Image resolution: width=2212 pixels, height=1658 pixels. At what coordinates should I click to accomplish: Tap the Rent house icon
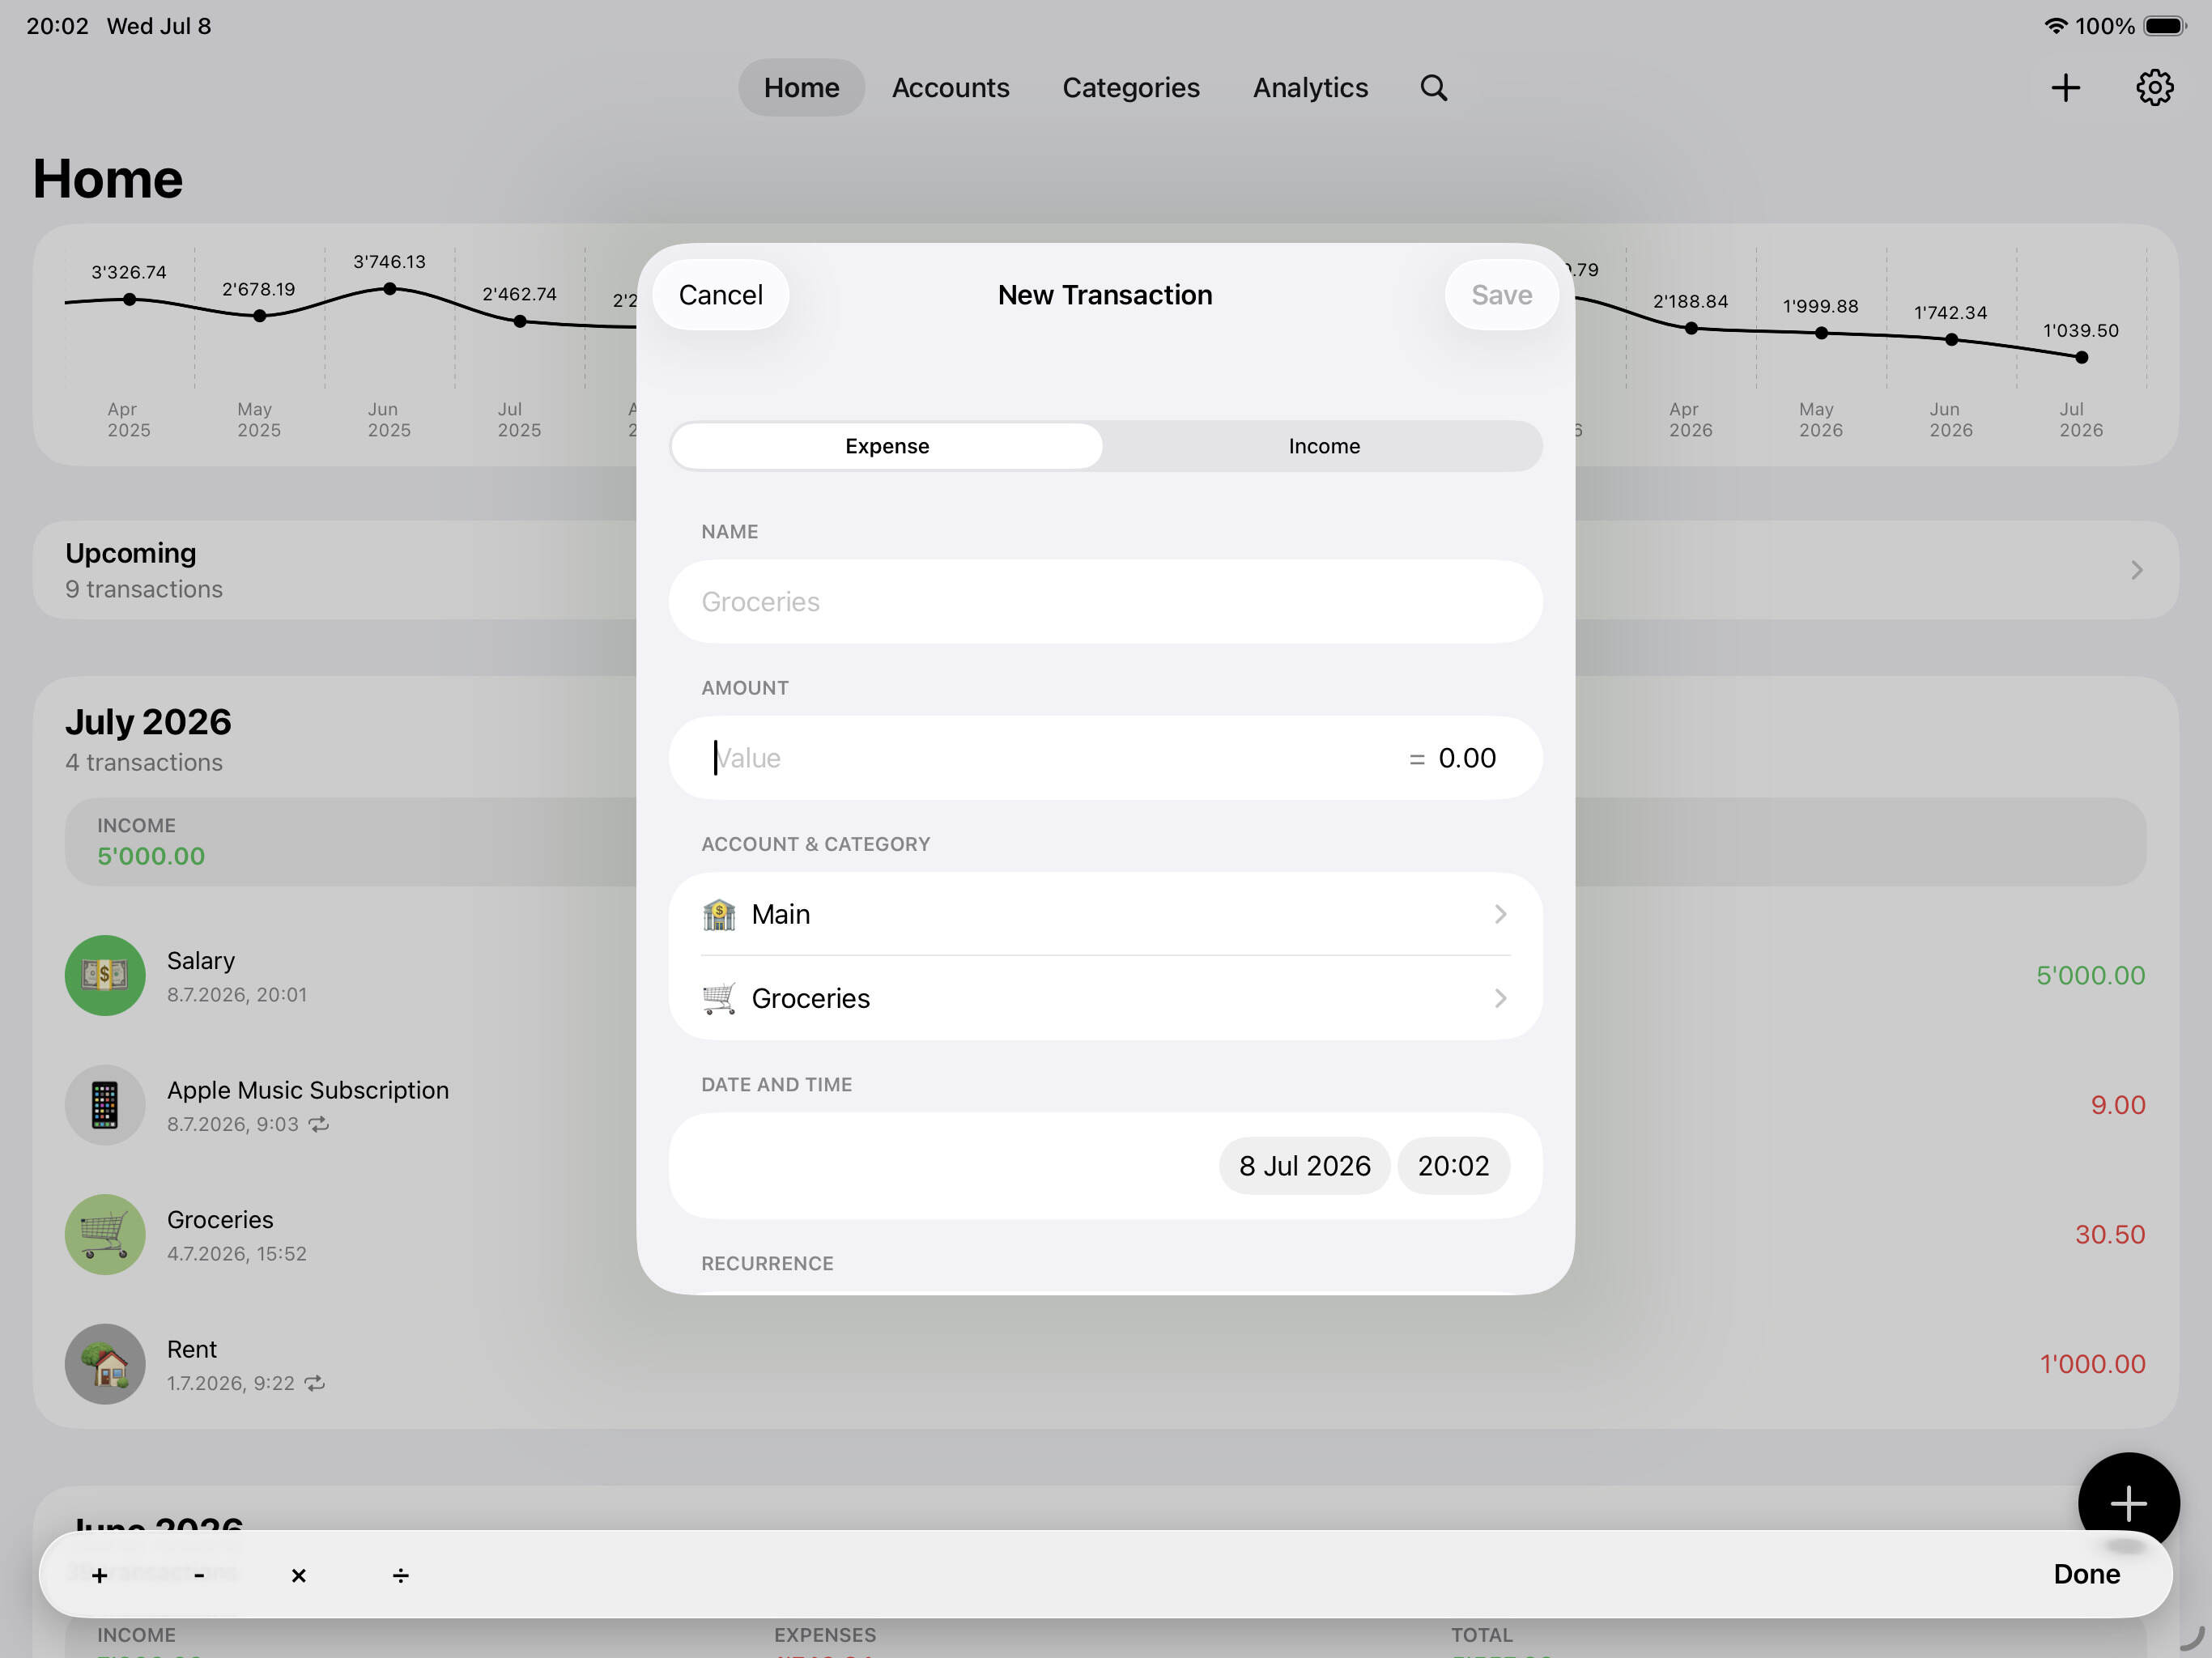[105, 1364]
